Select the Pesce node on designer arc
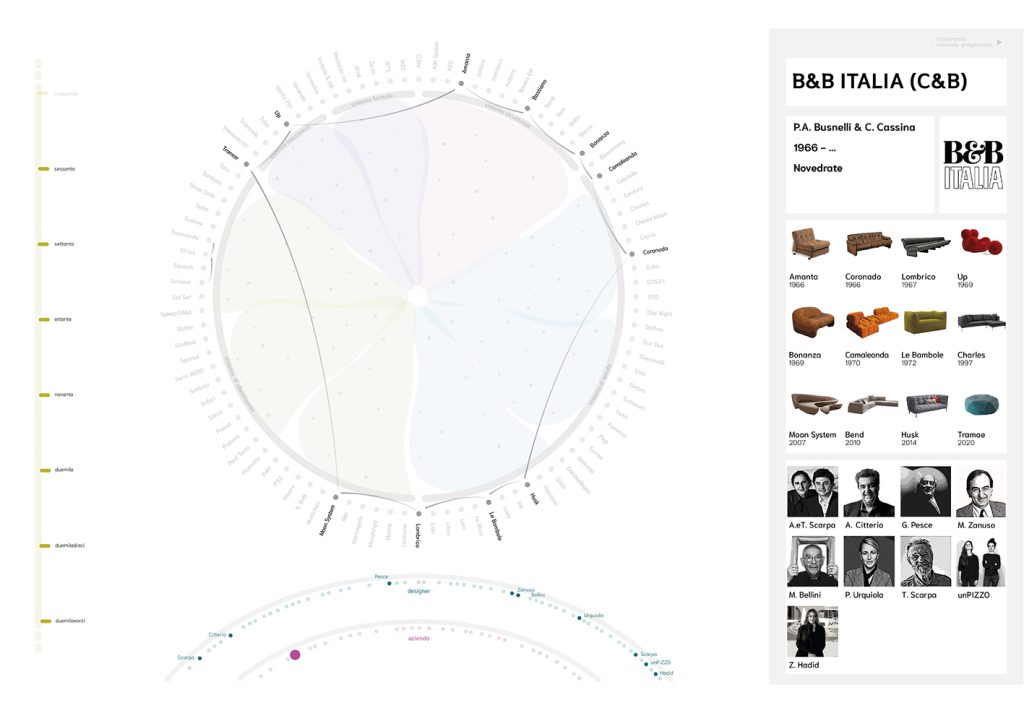 click(389, 583)
